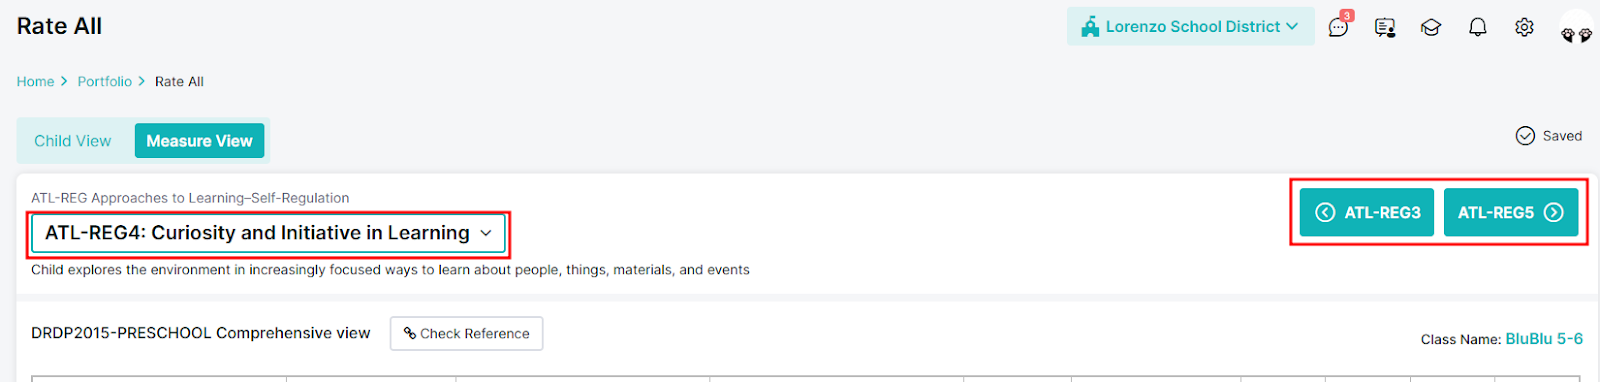Open the notifications bell
Viewport: 1600px width, 382px height.
click(1477, 27)
